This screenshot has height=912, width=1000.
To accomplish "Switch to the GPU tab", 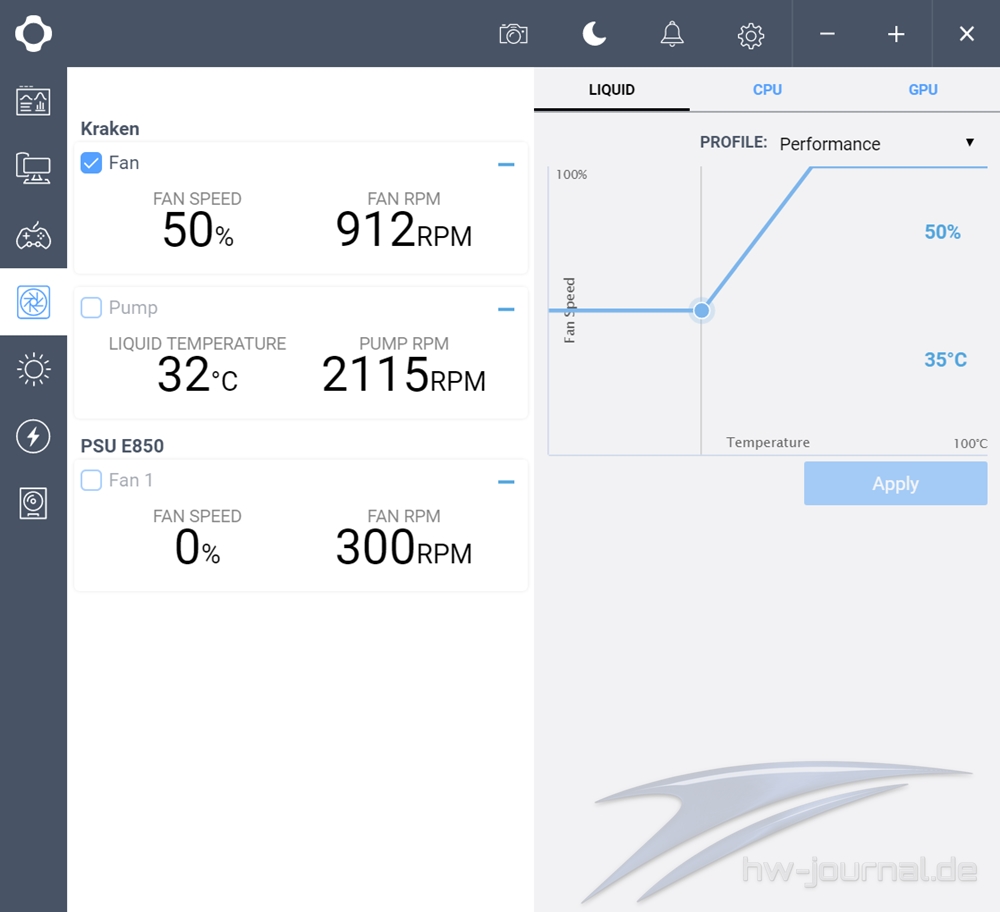I will pos(923,90).
